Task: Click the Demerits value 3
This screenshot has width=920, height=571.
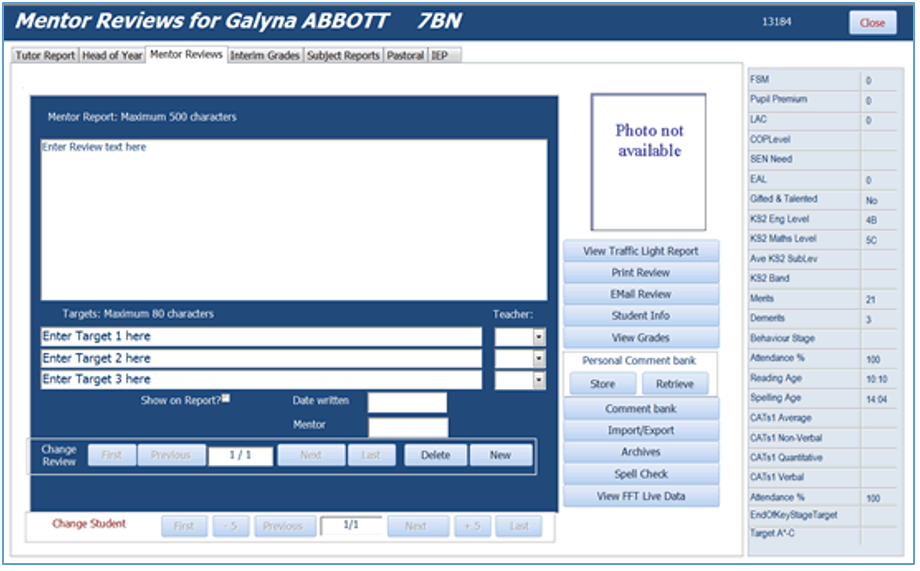Action: [x=868, y=319]
